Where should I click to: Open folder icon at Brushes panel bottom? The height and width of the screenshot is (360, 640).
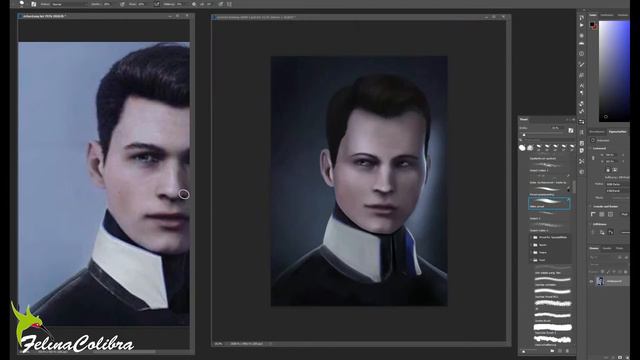552,351
